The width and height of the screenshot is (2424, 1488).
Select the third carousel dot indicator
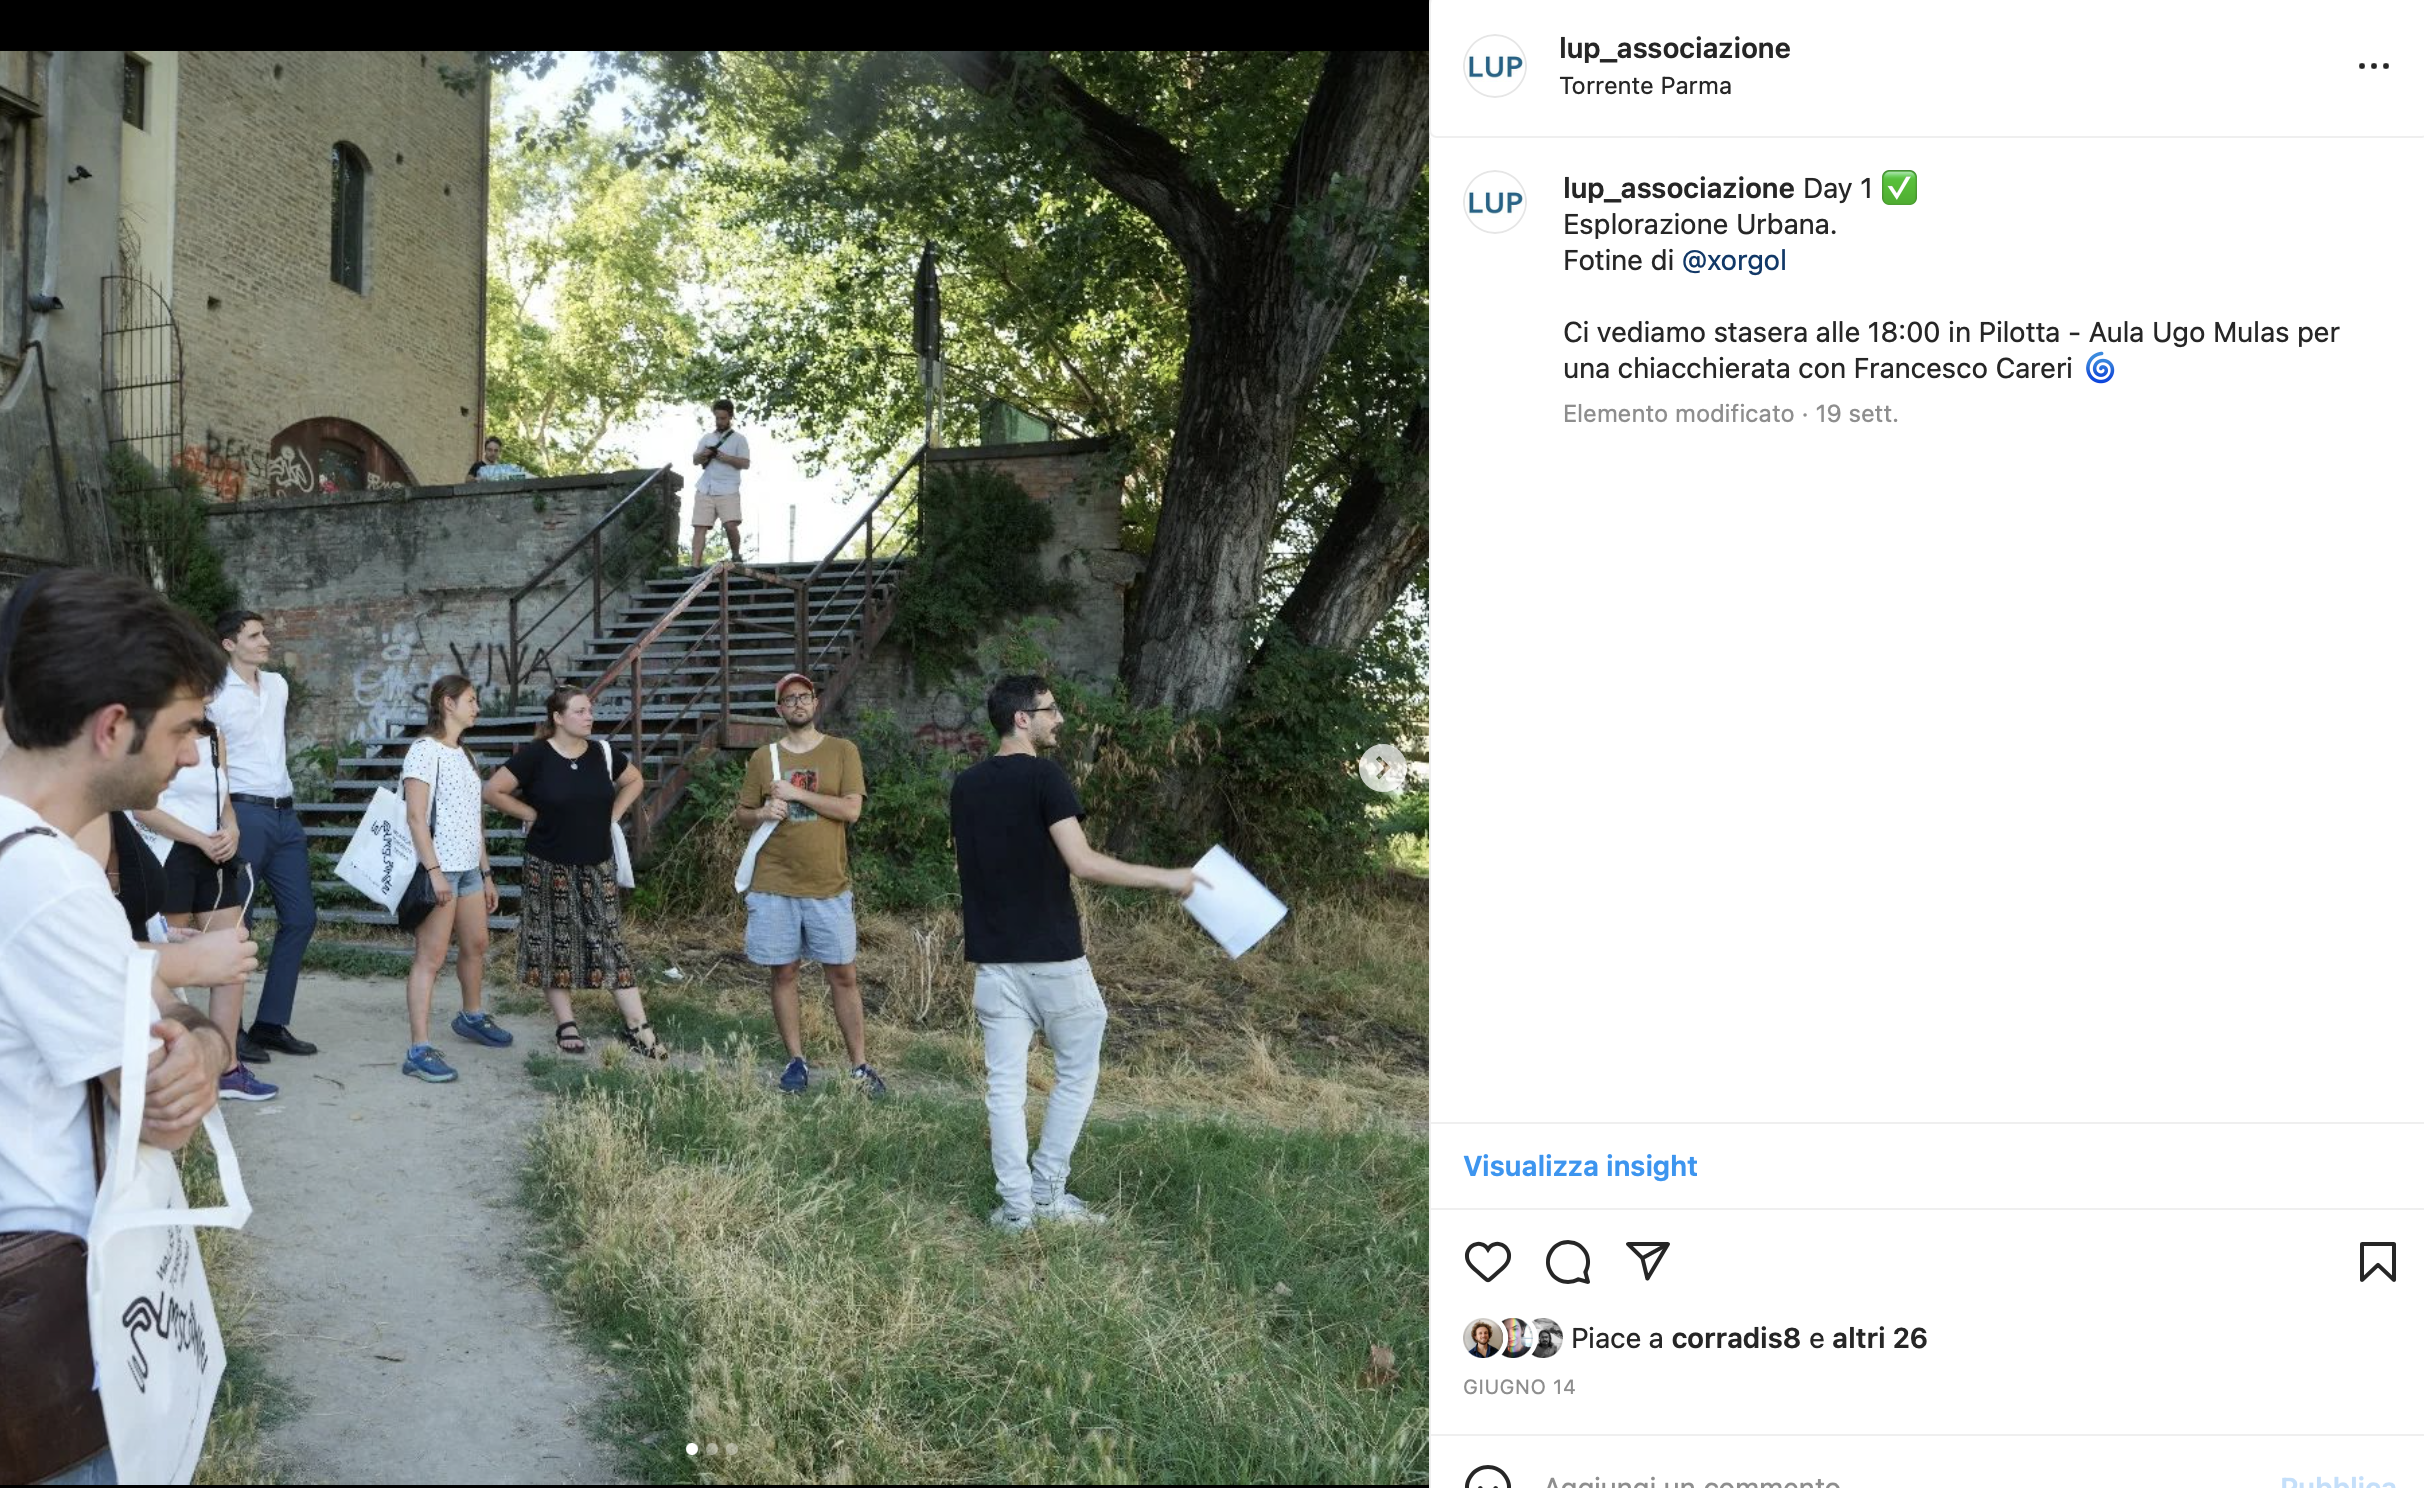732,1448
